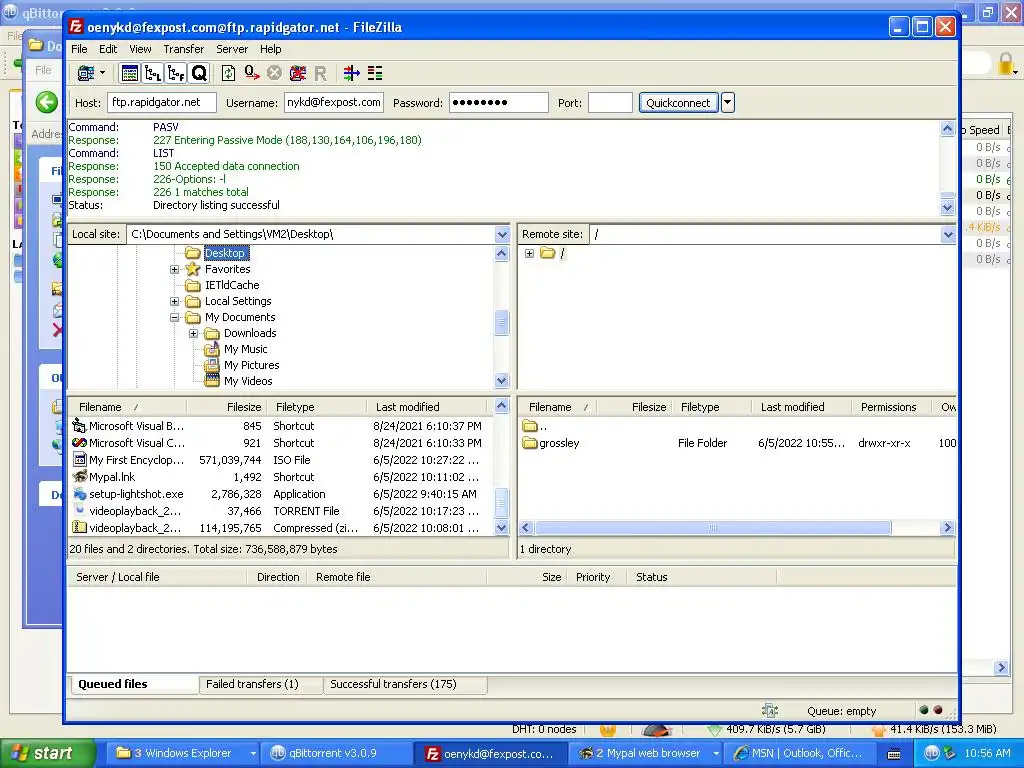The width and height of the screenshot is (1024, 768).
Task: Toggle message log display icon
Action: point(130,73)
